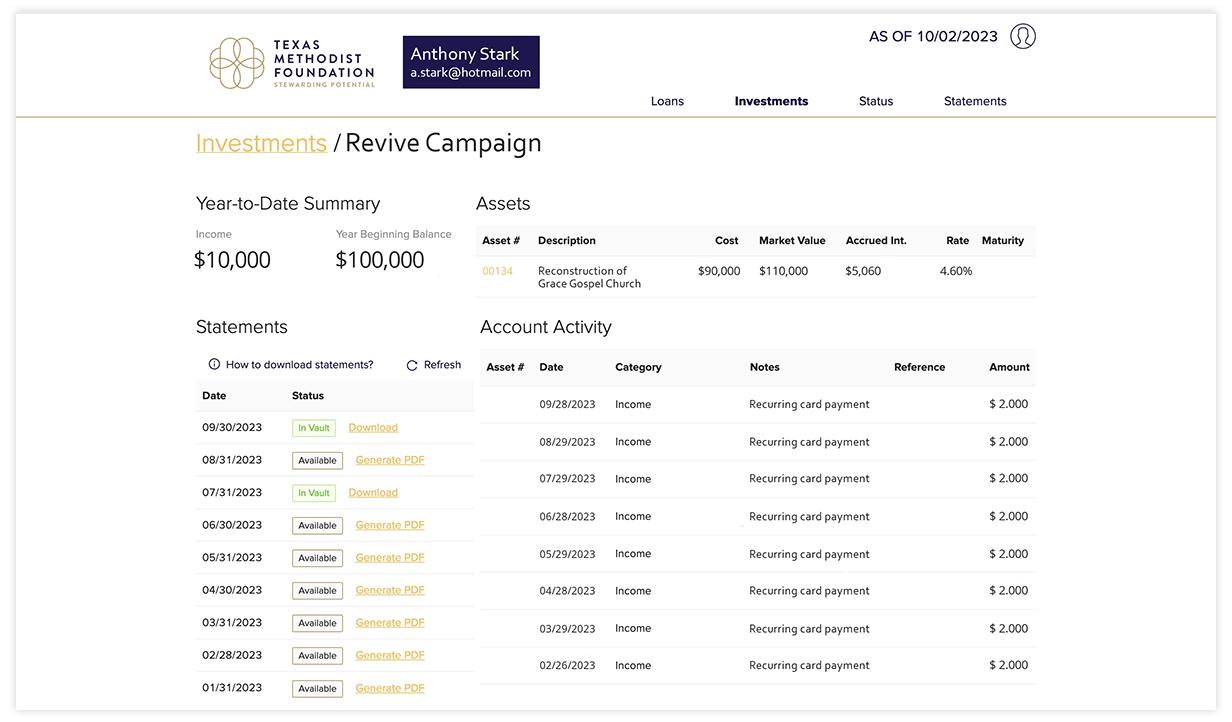This screenshot has width=1232, height=722.
Task: Open the Loans tab
Action: click(x=667, y=101)
